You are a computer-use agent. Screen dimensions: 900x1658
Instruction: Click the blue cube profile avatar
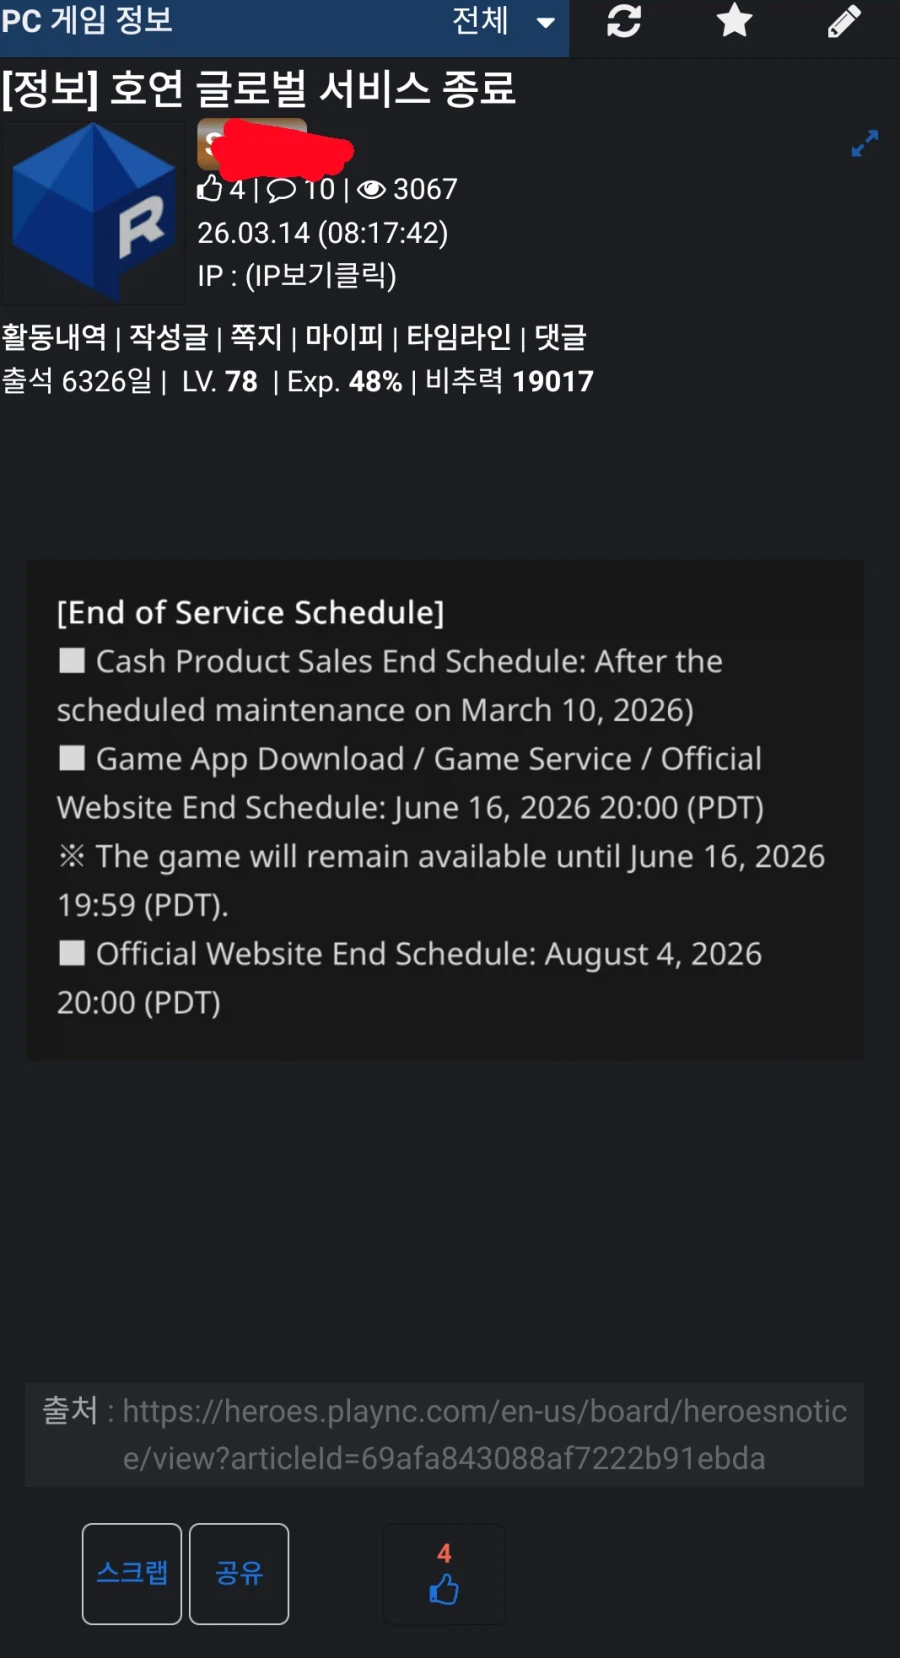[x=94, y=212]
